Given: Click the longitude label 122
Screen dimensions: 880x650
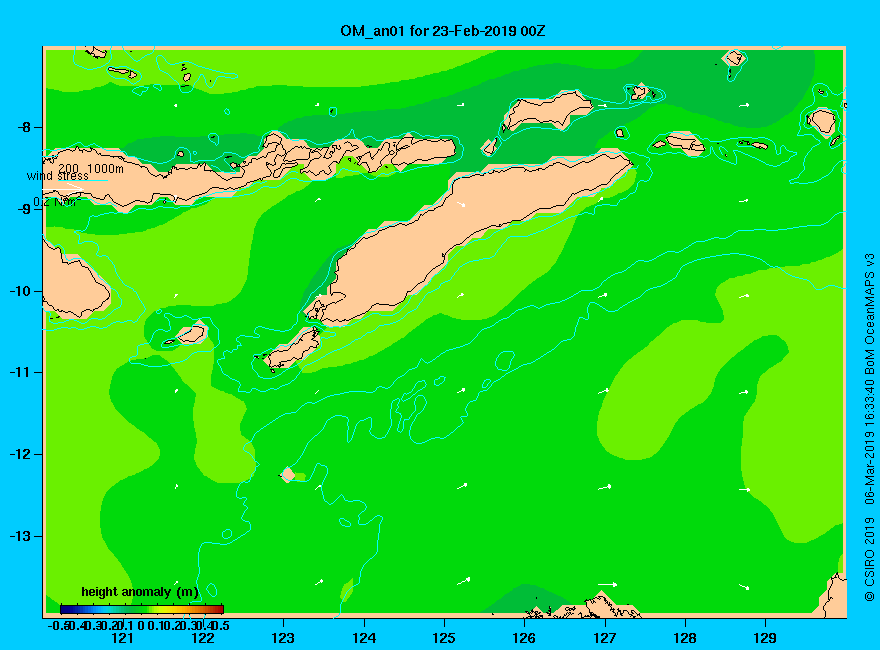Looking at the screenshot, I should (x=203, y=638).
